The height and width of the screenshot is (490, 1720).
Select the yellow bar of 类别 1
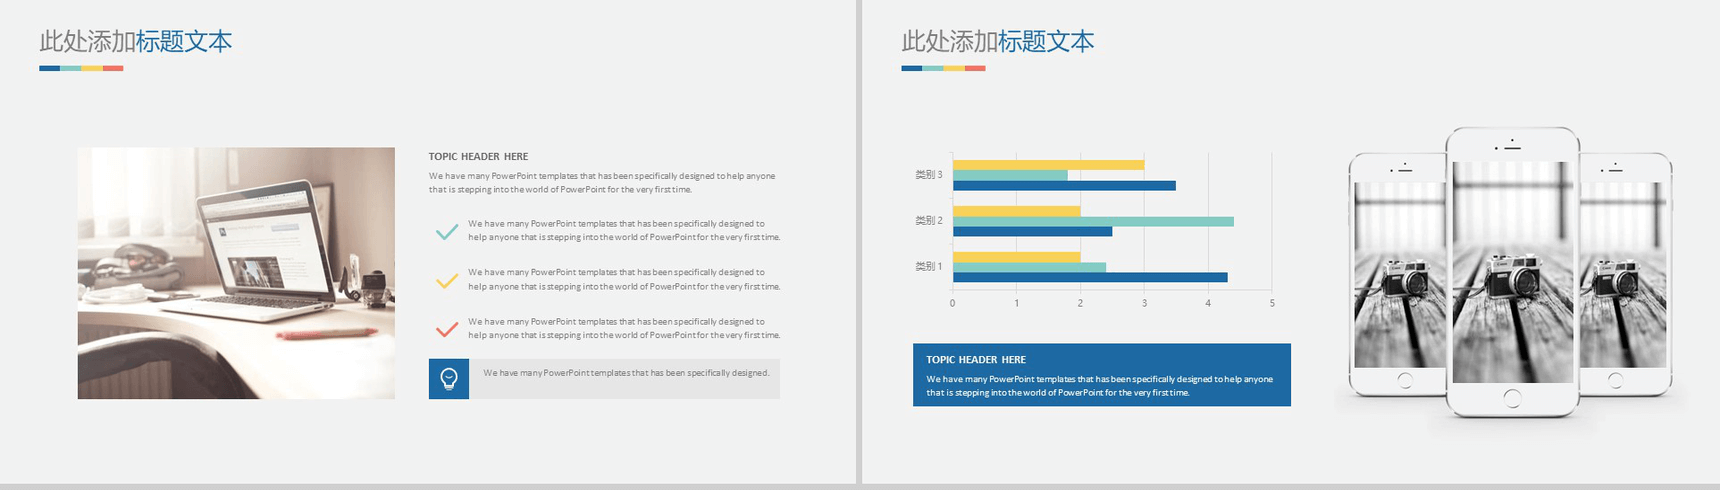click(1016, 257)
